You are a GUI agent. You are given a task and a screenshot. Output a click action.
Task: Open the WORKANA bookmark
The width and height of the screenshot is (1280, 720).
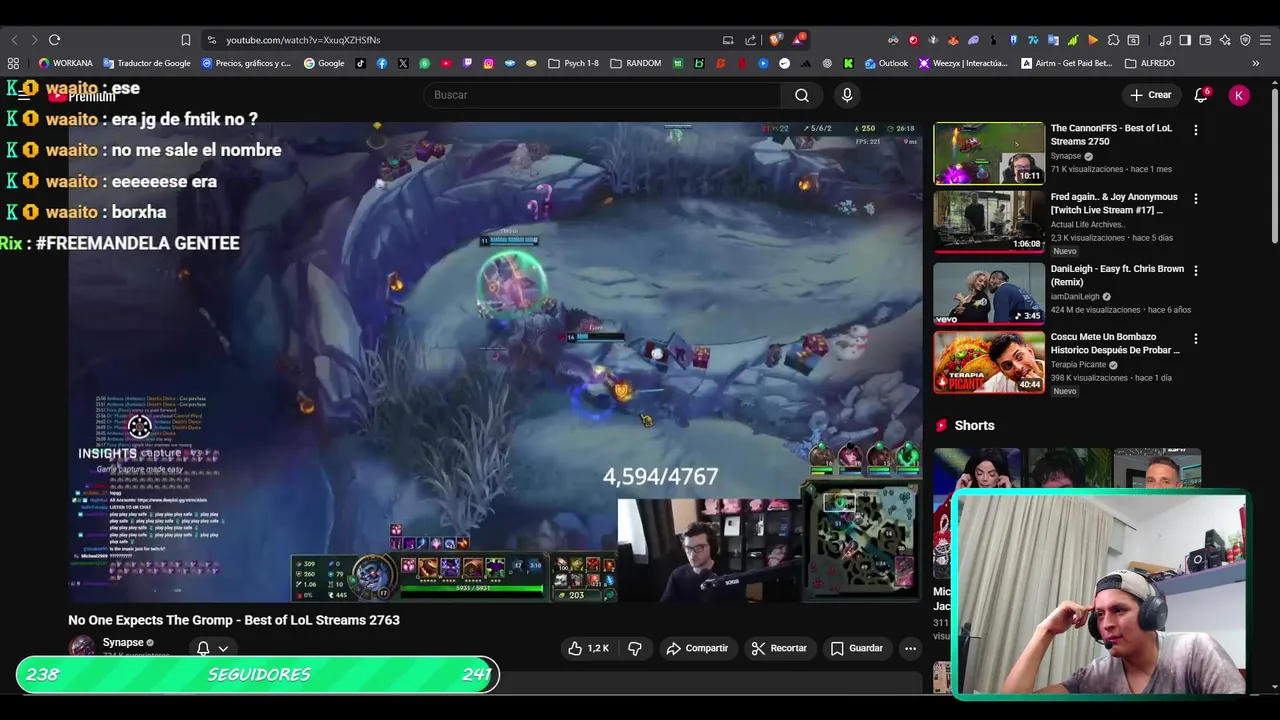point(66,63)
